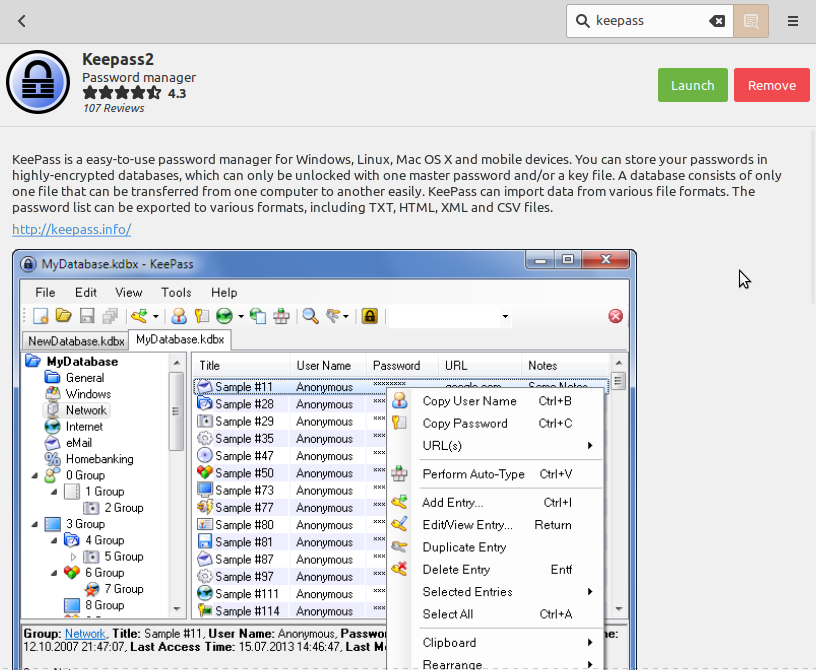Open the quick search dropdown in the KeePass toolbar
The height and width of the screenshot is (670, 816).
point(505,317)
